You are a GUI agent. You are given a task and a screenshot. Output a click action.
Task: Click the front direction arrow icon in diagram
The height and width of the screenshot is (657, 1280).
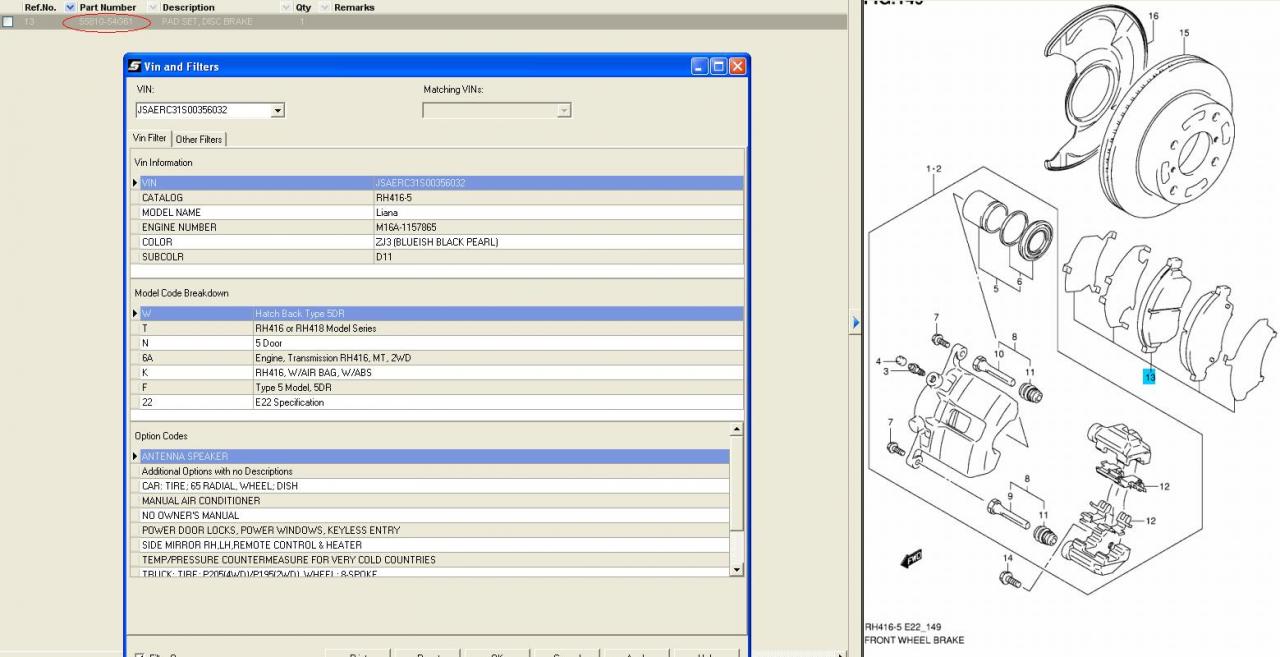[912, 558]
